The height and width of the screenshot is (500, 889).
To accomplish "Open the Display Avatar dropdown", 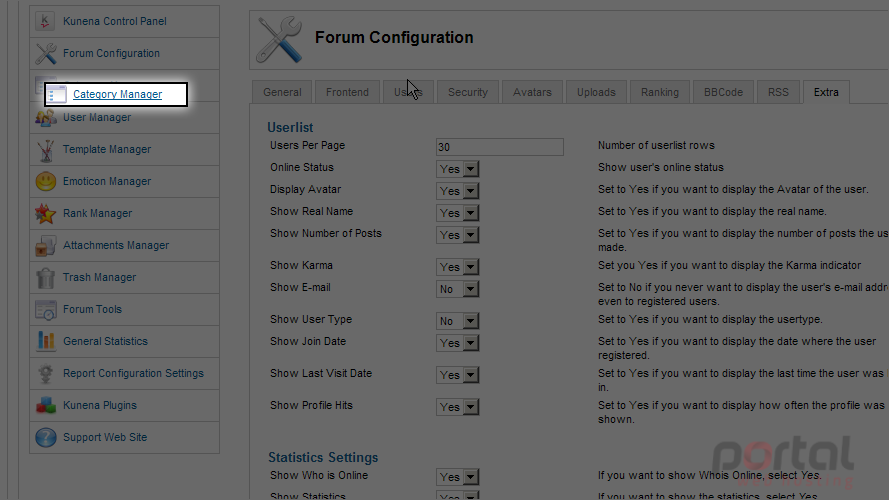I will click(458, 191).
